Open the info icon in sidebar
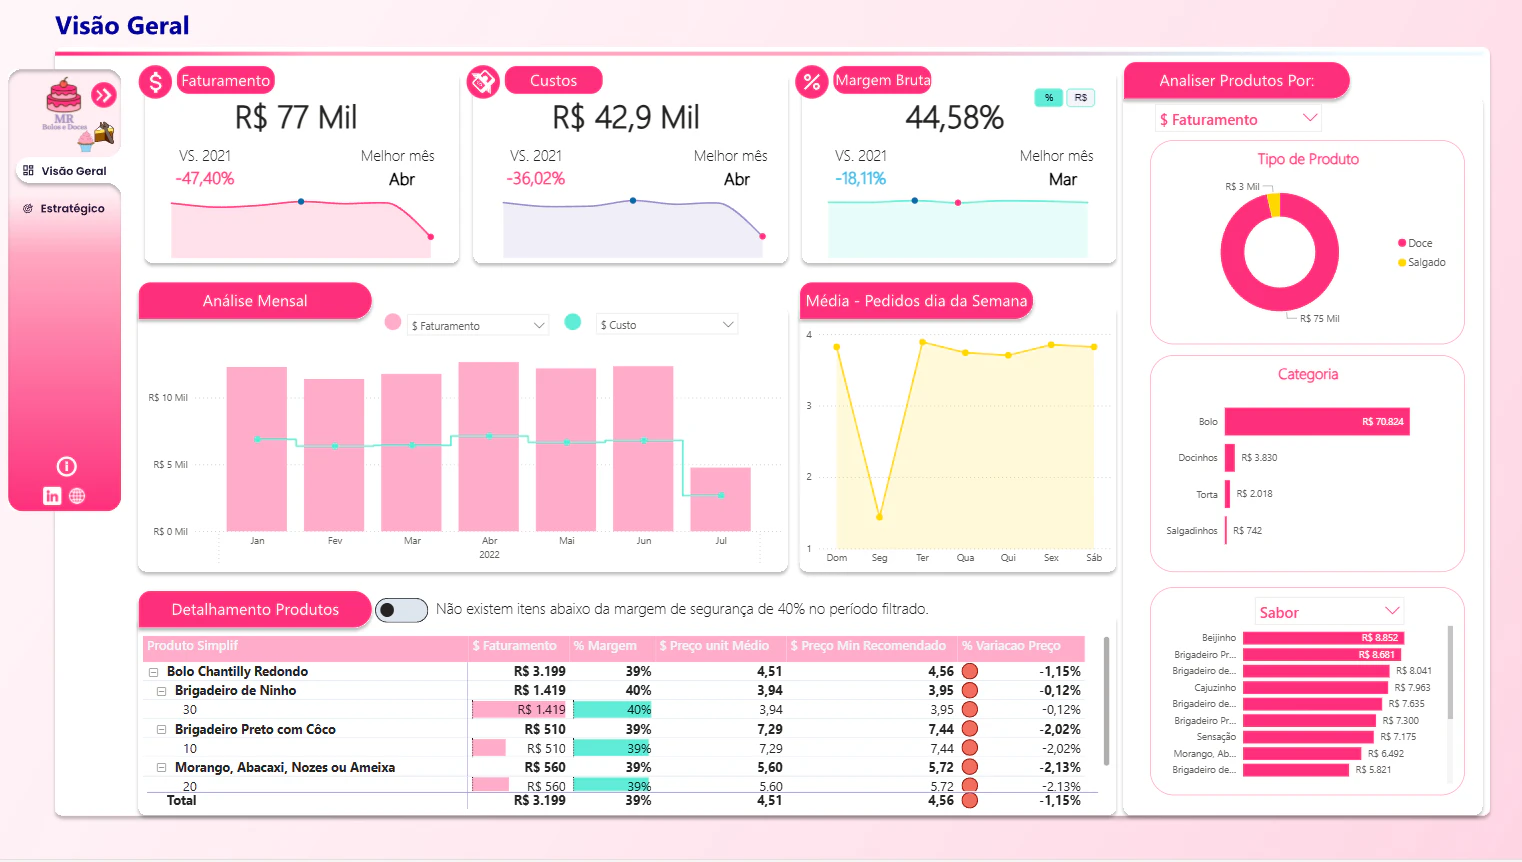This screenshot has width=1522, height=862. [x=67, y=466]
